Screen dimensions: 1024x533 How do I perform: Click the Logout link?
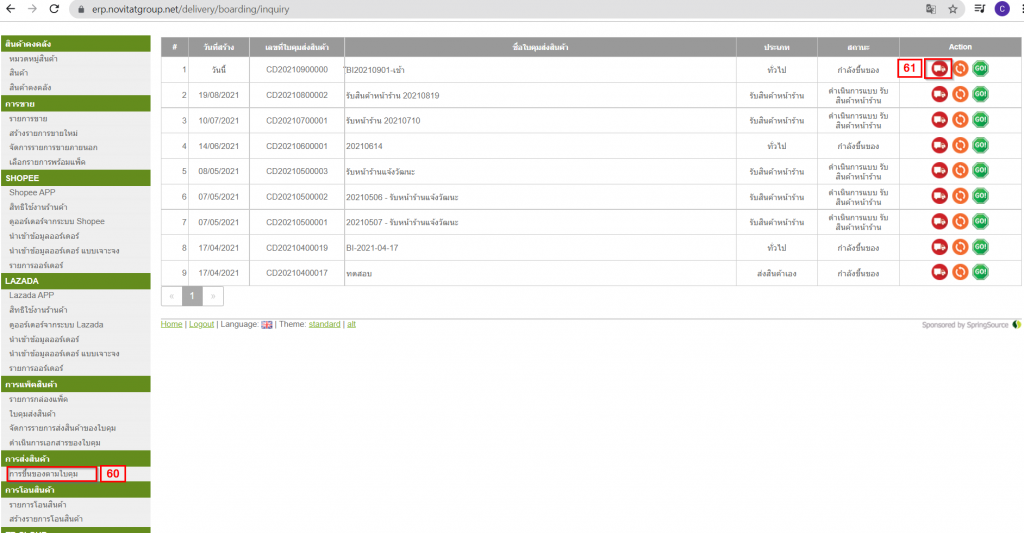(201, 325)
